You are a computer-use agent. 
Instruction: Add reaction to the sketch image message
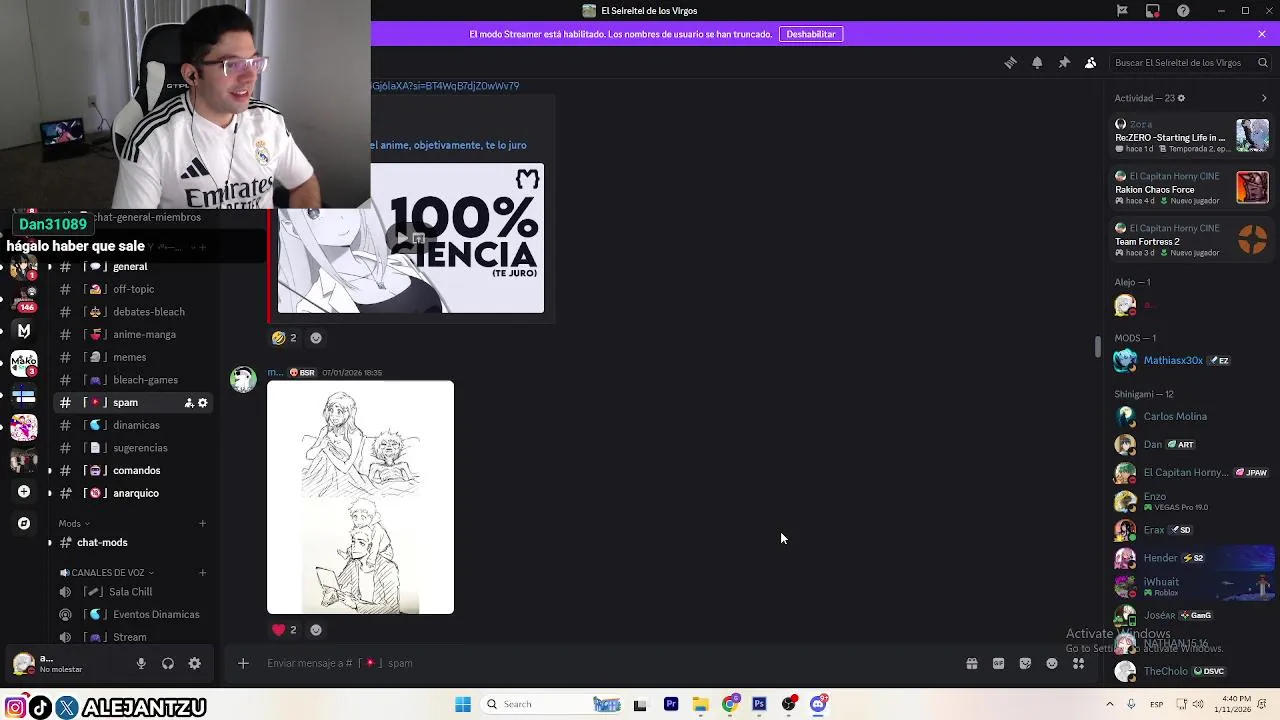(316, 630)
